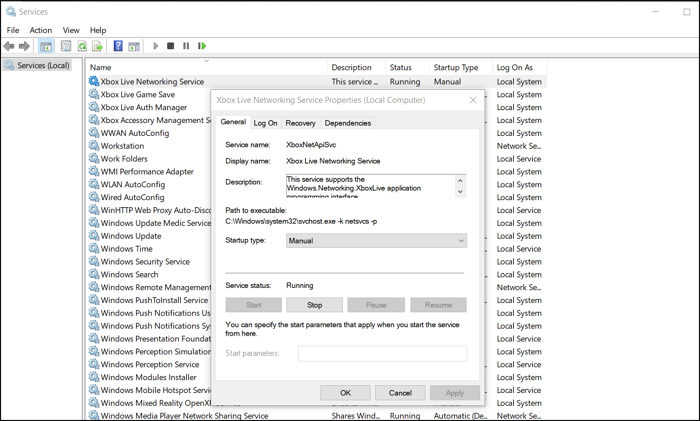Click the description box scroll down arrow

460,192
